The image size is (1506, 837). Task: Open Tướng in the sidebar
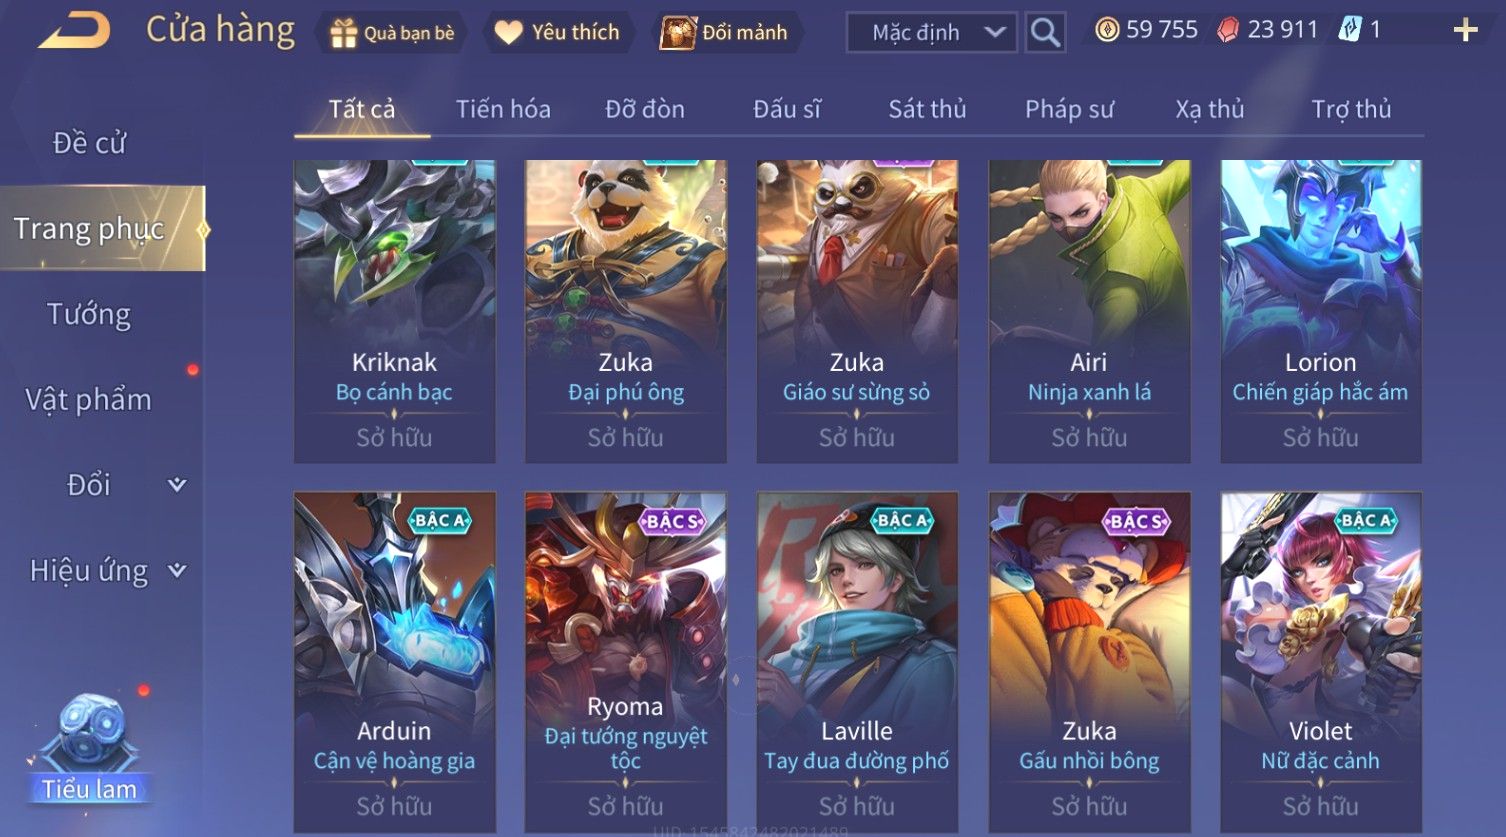[89, 314]
